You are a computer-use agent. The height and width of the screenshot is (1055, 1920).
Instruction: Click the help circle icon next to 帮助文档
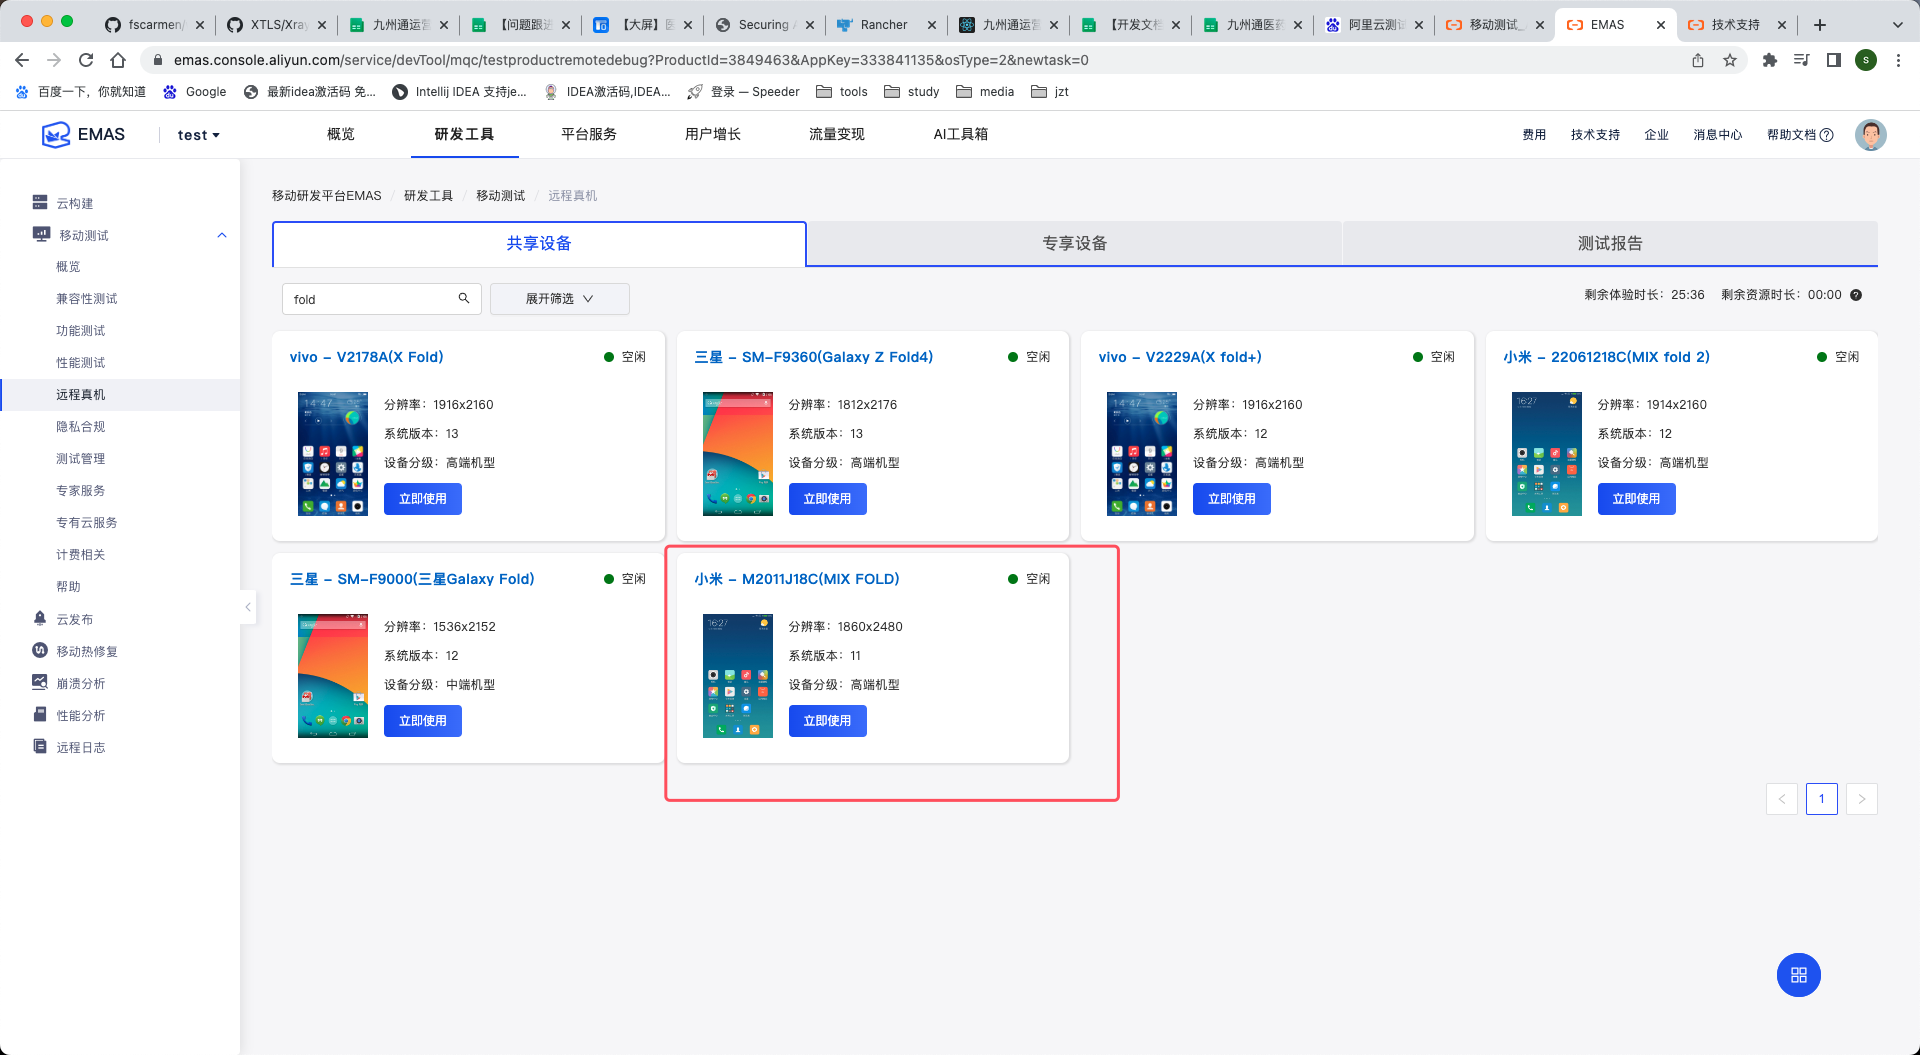pos(1826,135)
